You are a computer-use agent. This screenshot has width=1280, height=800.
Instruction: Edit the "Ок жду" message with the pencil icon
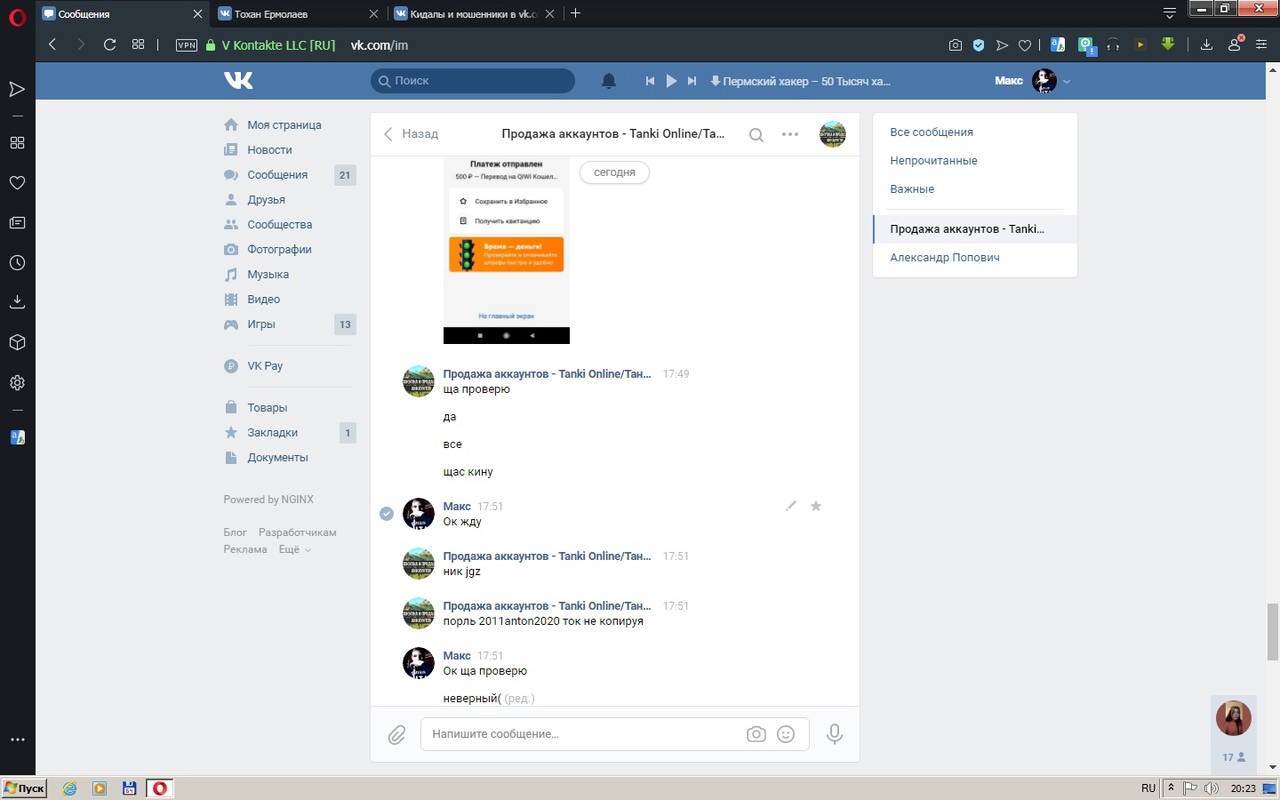click(791, 506)
